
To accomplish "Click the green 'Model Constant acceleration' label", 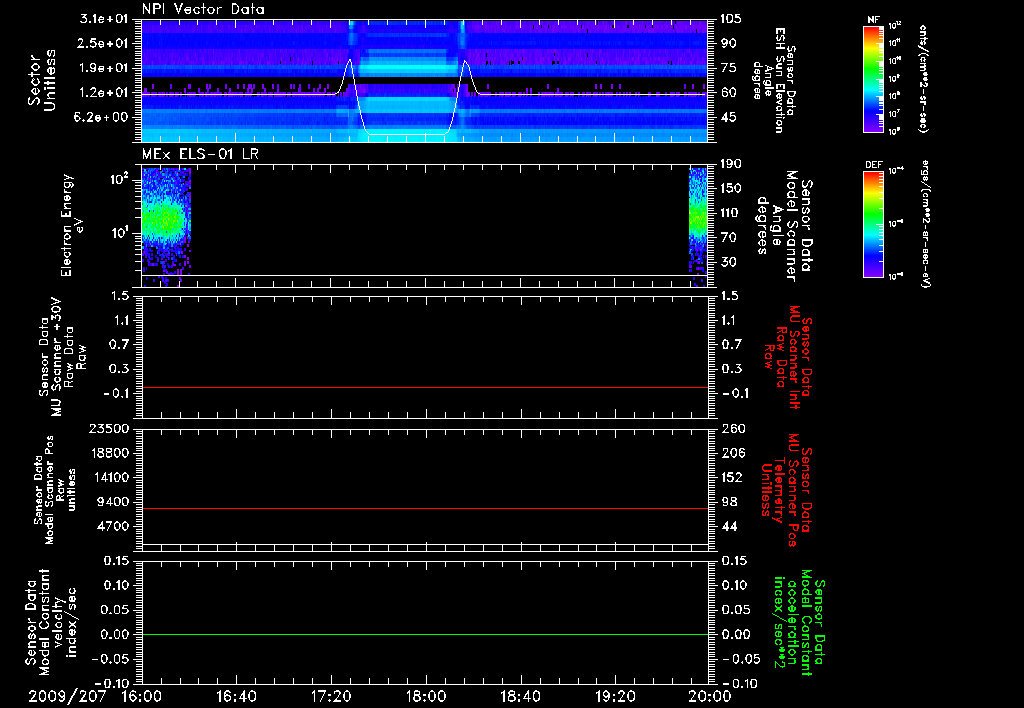I will tap(799, 623).
